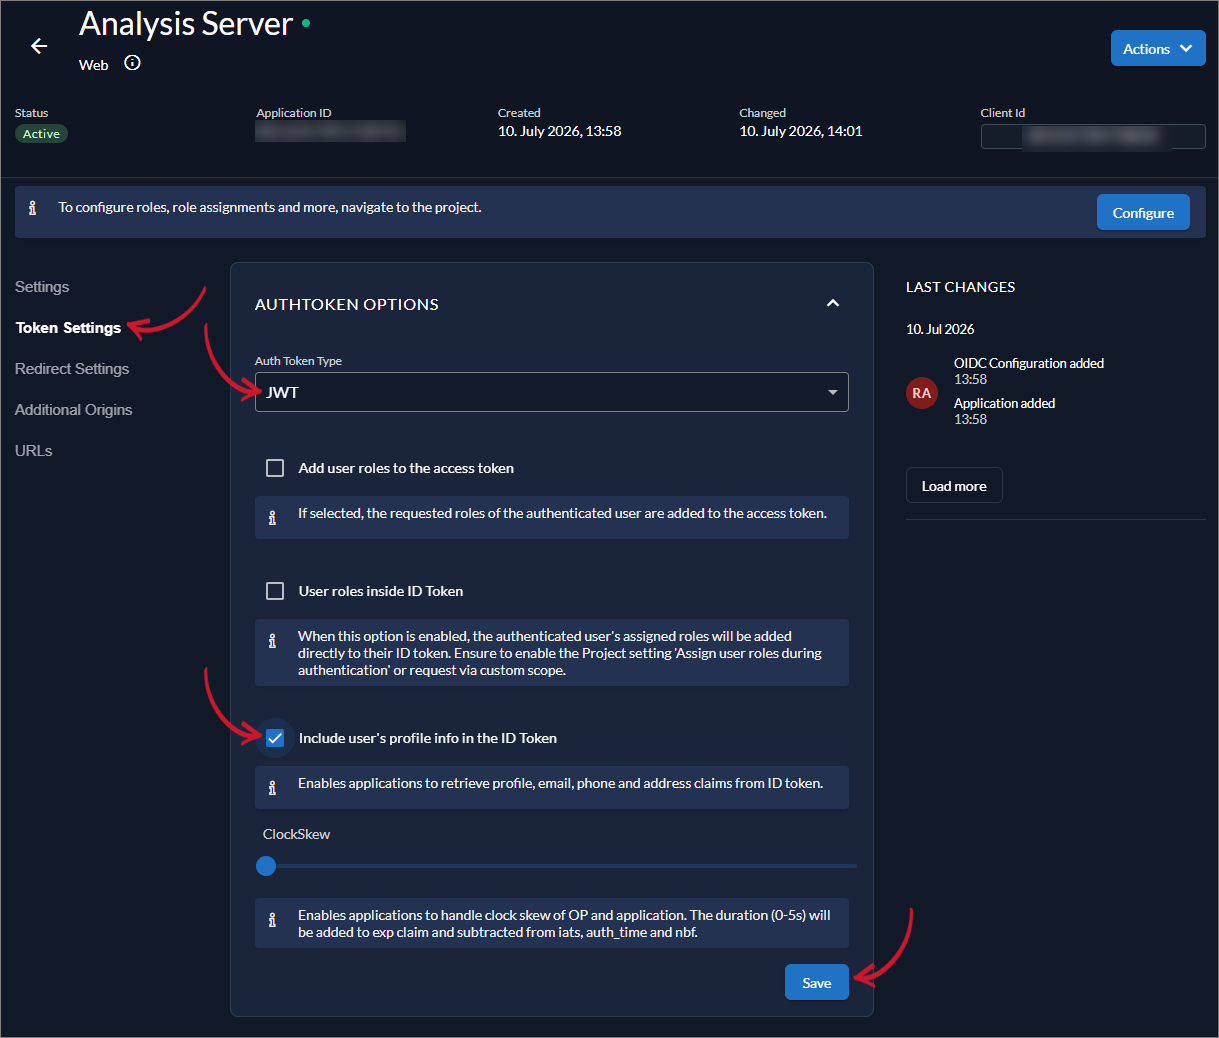Click the 'Application added' change entry
The width and height of the screenshot is (1219, 1038).
pos(1005,403)
